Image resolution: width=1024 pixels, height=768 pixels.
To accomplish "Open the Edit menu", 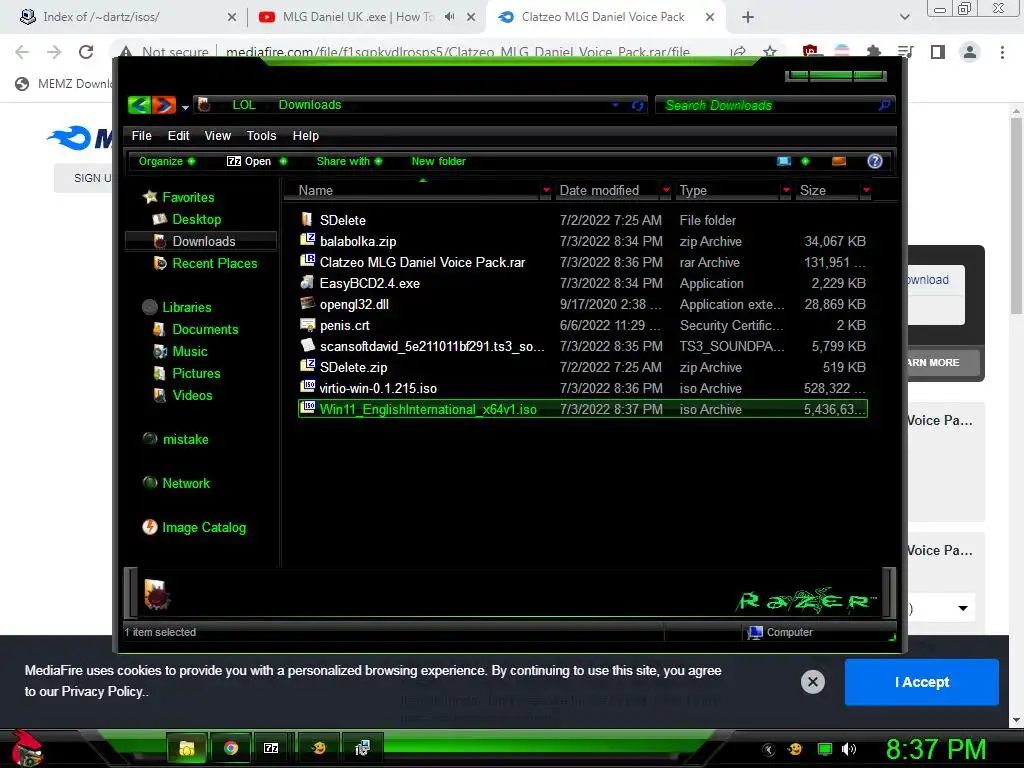I will pyautogui.click(x=178, y=136).
